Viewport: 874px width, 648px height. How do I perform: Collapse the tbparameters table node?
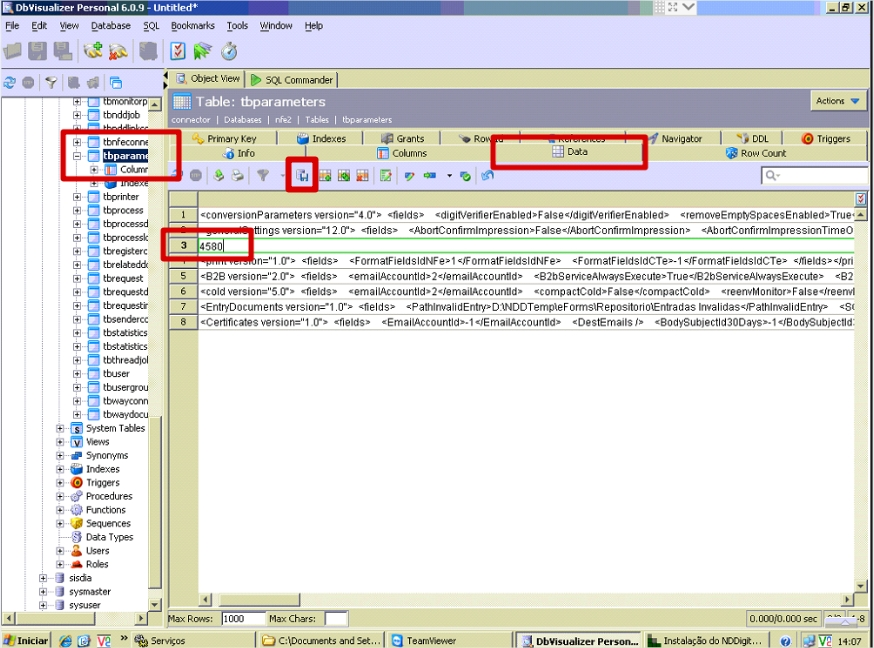(x=77, y=156)
